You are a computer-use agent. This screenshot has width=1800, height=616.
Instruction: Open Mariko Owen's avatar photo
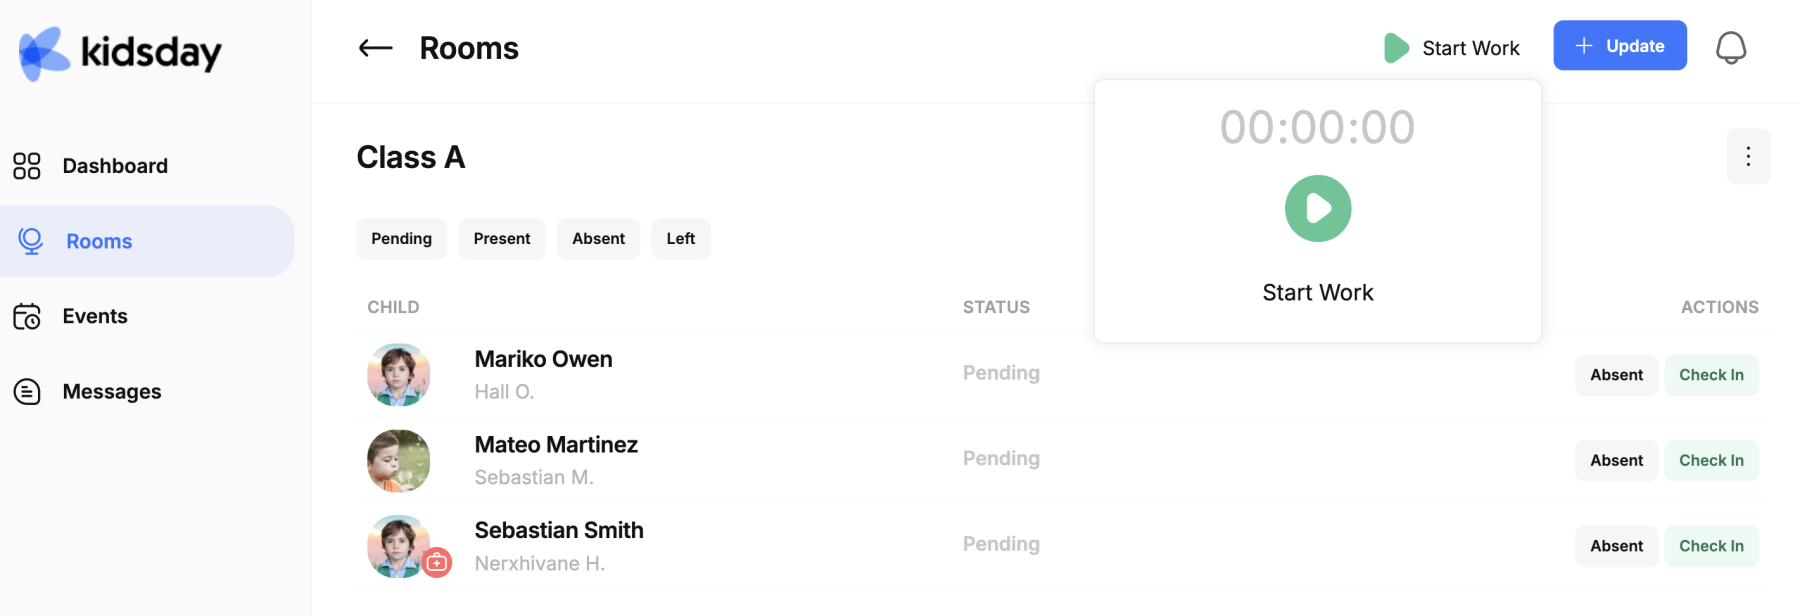(398, 375)
